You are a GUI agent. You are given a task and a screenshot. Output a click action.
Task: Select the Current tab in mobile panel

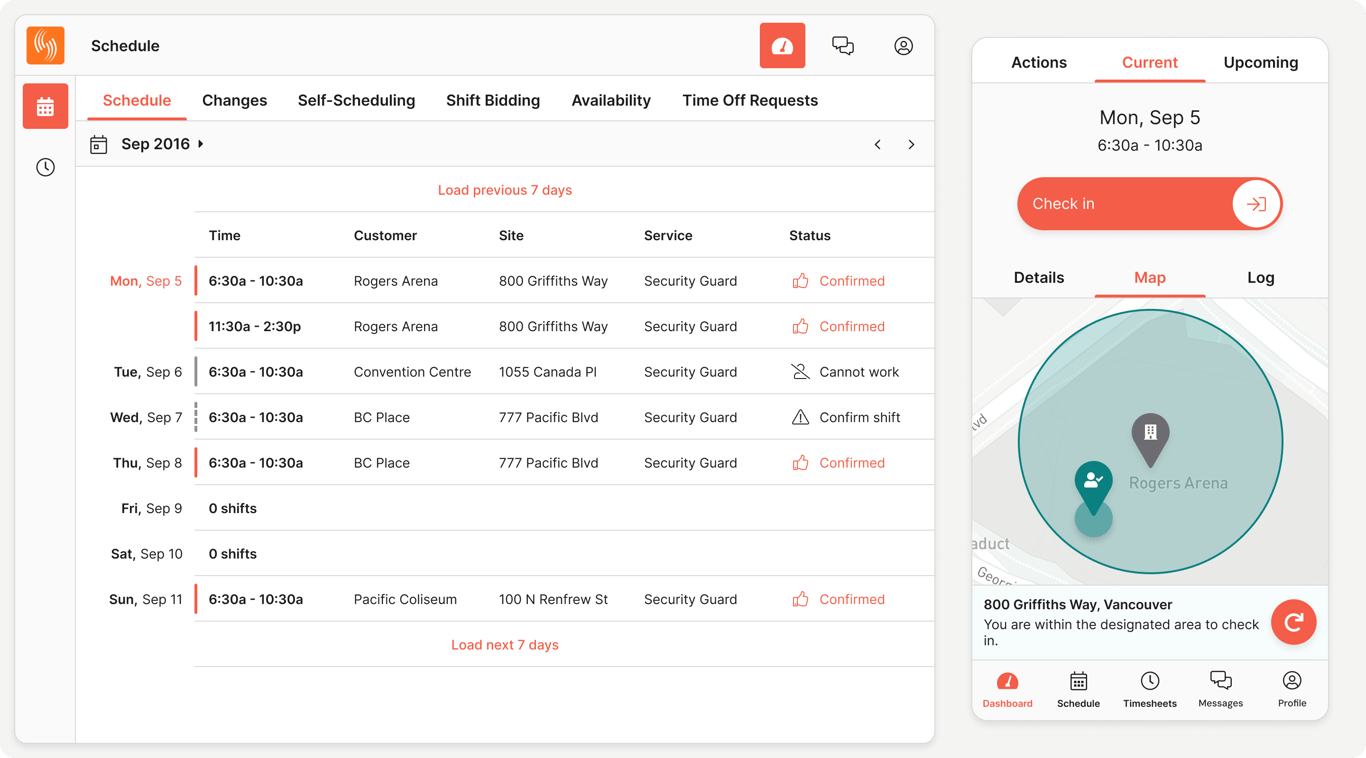1150,62
